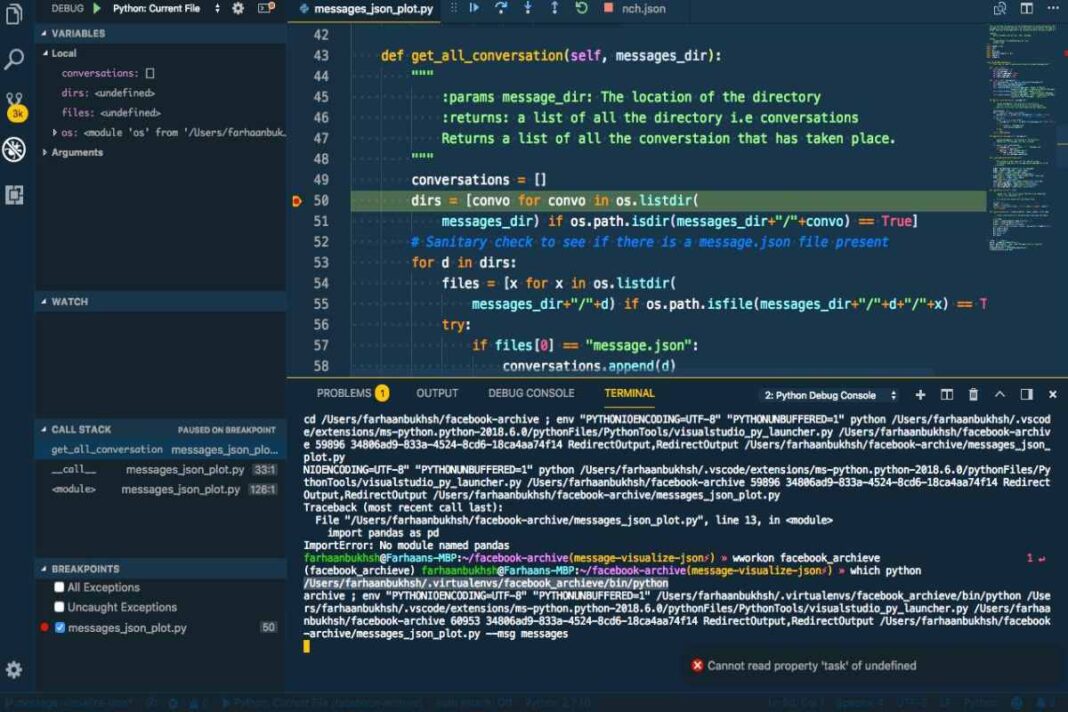Open the Extensions view icon
Image resolution: width=1068 pixels, height=712 pixels.
(x=14, y=194)
